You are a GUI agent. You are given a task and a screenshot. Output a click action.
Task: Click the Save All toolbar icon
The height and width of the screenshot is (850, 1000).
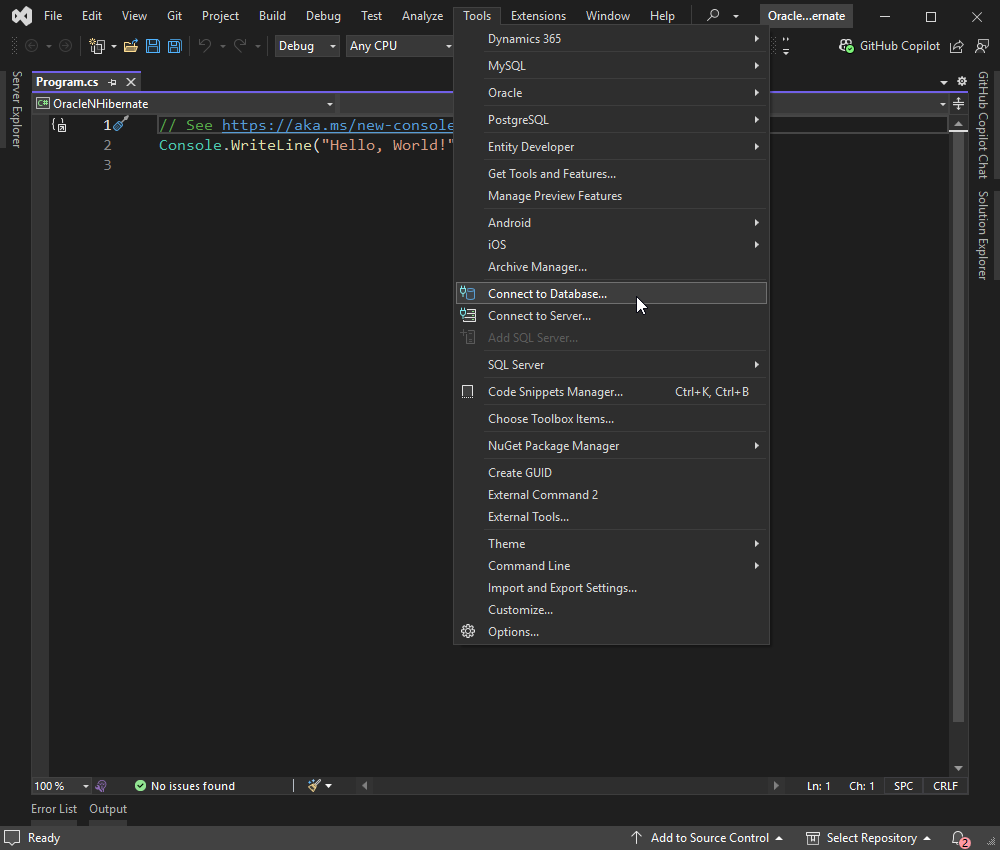[175, 46]
